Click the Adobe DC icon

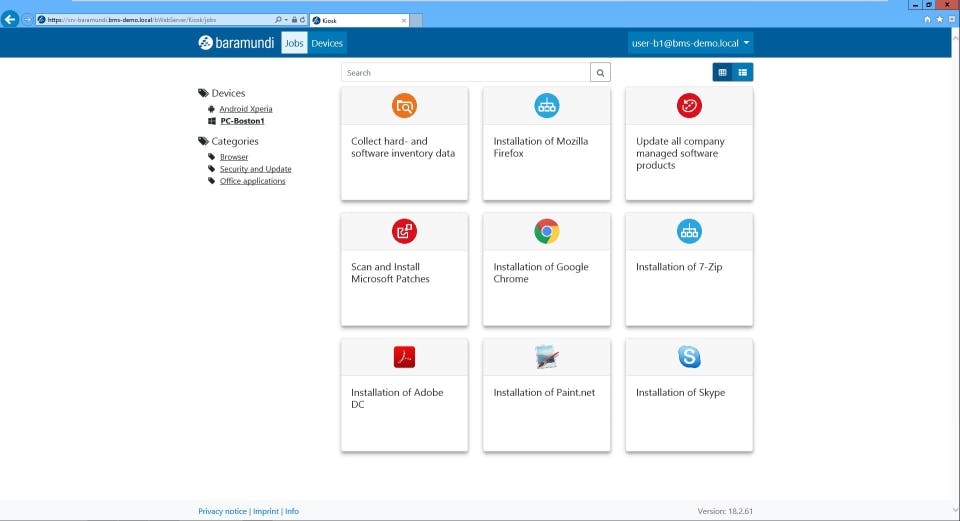(404, 357)
